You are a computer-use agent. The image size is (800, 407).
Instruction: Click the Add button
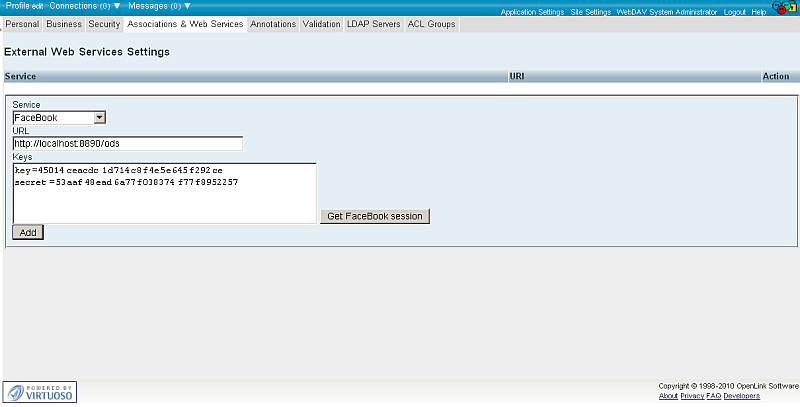click(x=28, y=232)
